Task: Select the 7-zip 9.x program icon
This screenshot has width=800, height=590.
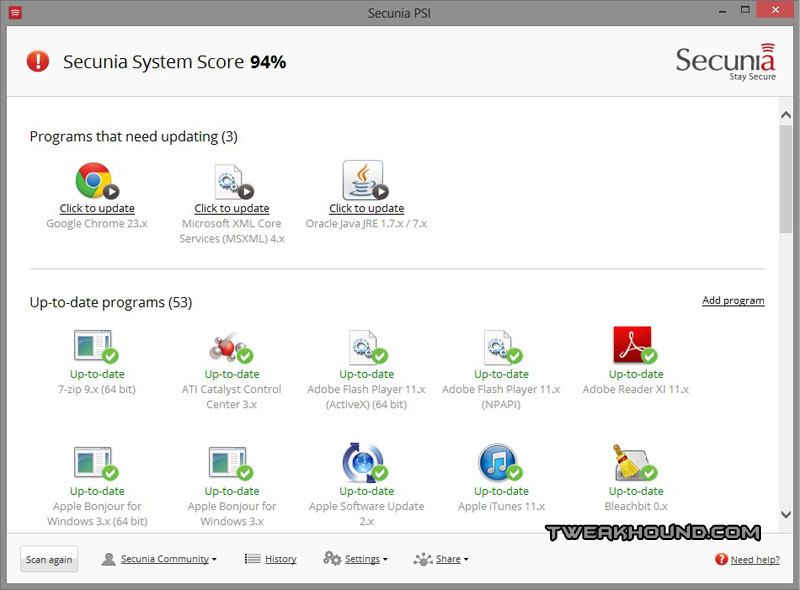Action: pos(95,346)
